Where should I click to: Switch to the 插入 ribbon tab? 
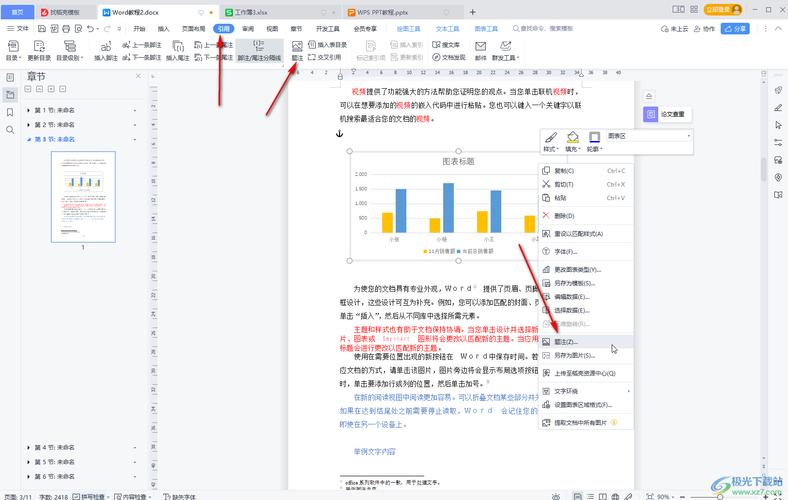coord(163,29)
